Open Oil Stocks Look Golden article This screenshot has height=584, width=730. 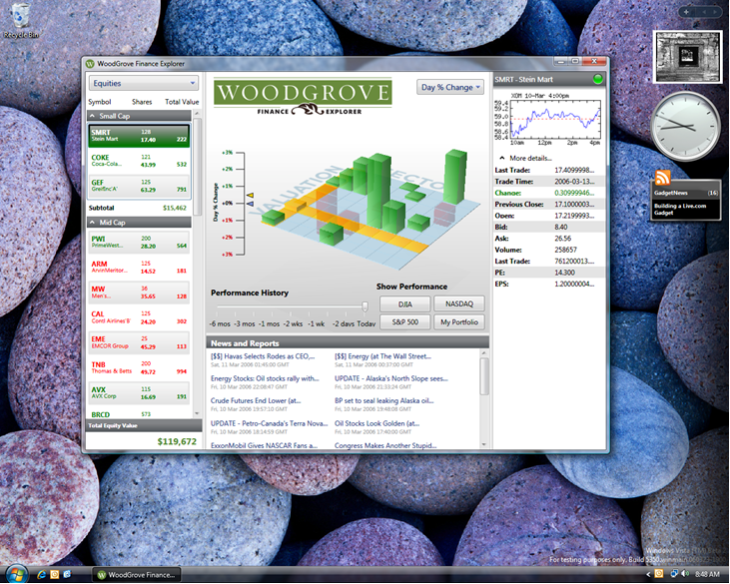[x=377, y=423]
